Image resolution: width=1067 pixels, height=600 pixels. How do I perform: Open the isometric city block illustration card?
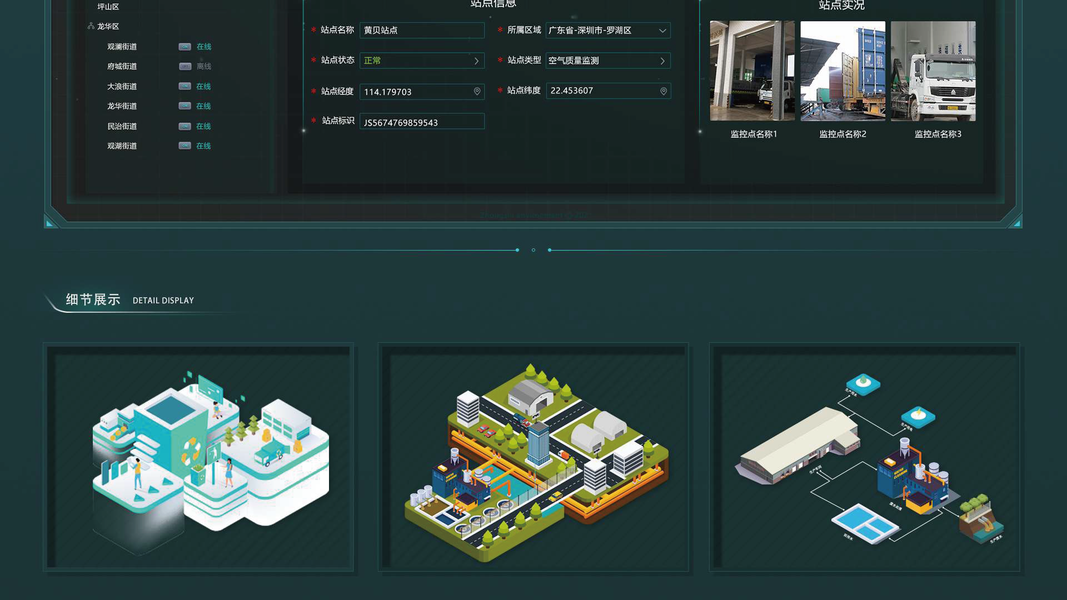[534, 457]
